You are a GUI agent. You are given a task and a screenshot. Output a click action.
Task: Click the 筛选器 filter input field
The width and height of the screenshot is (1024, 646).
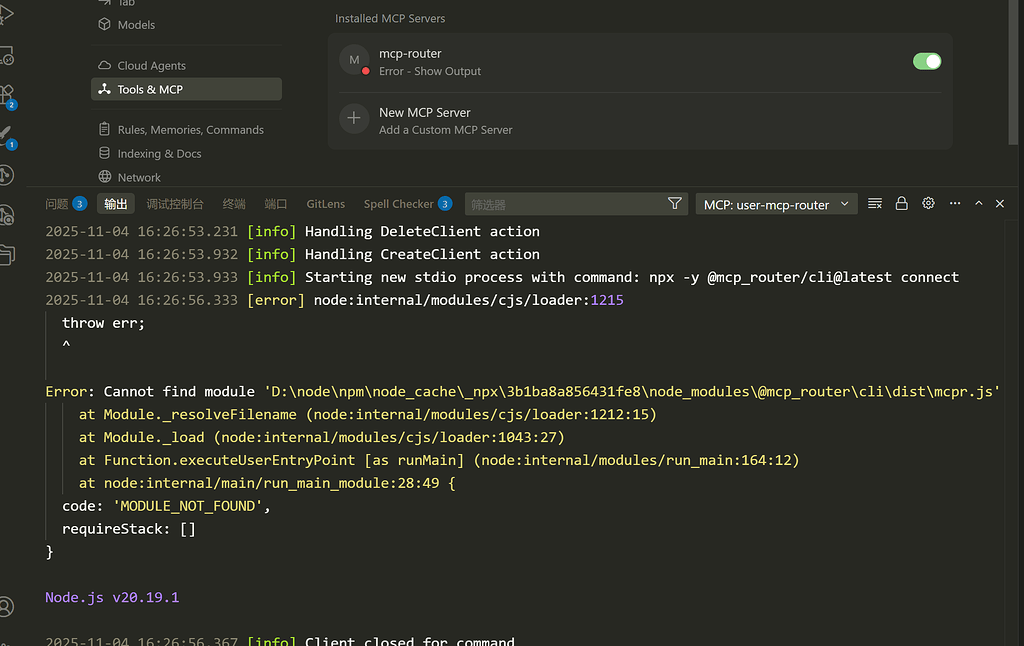[x=566, y=204]
